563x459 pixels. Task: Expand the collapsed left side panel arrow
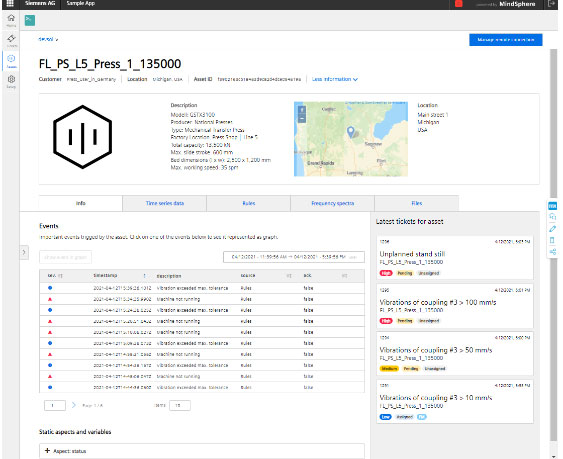[x=24, y=252]
